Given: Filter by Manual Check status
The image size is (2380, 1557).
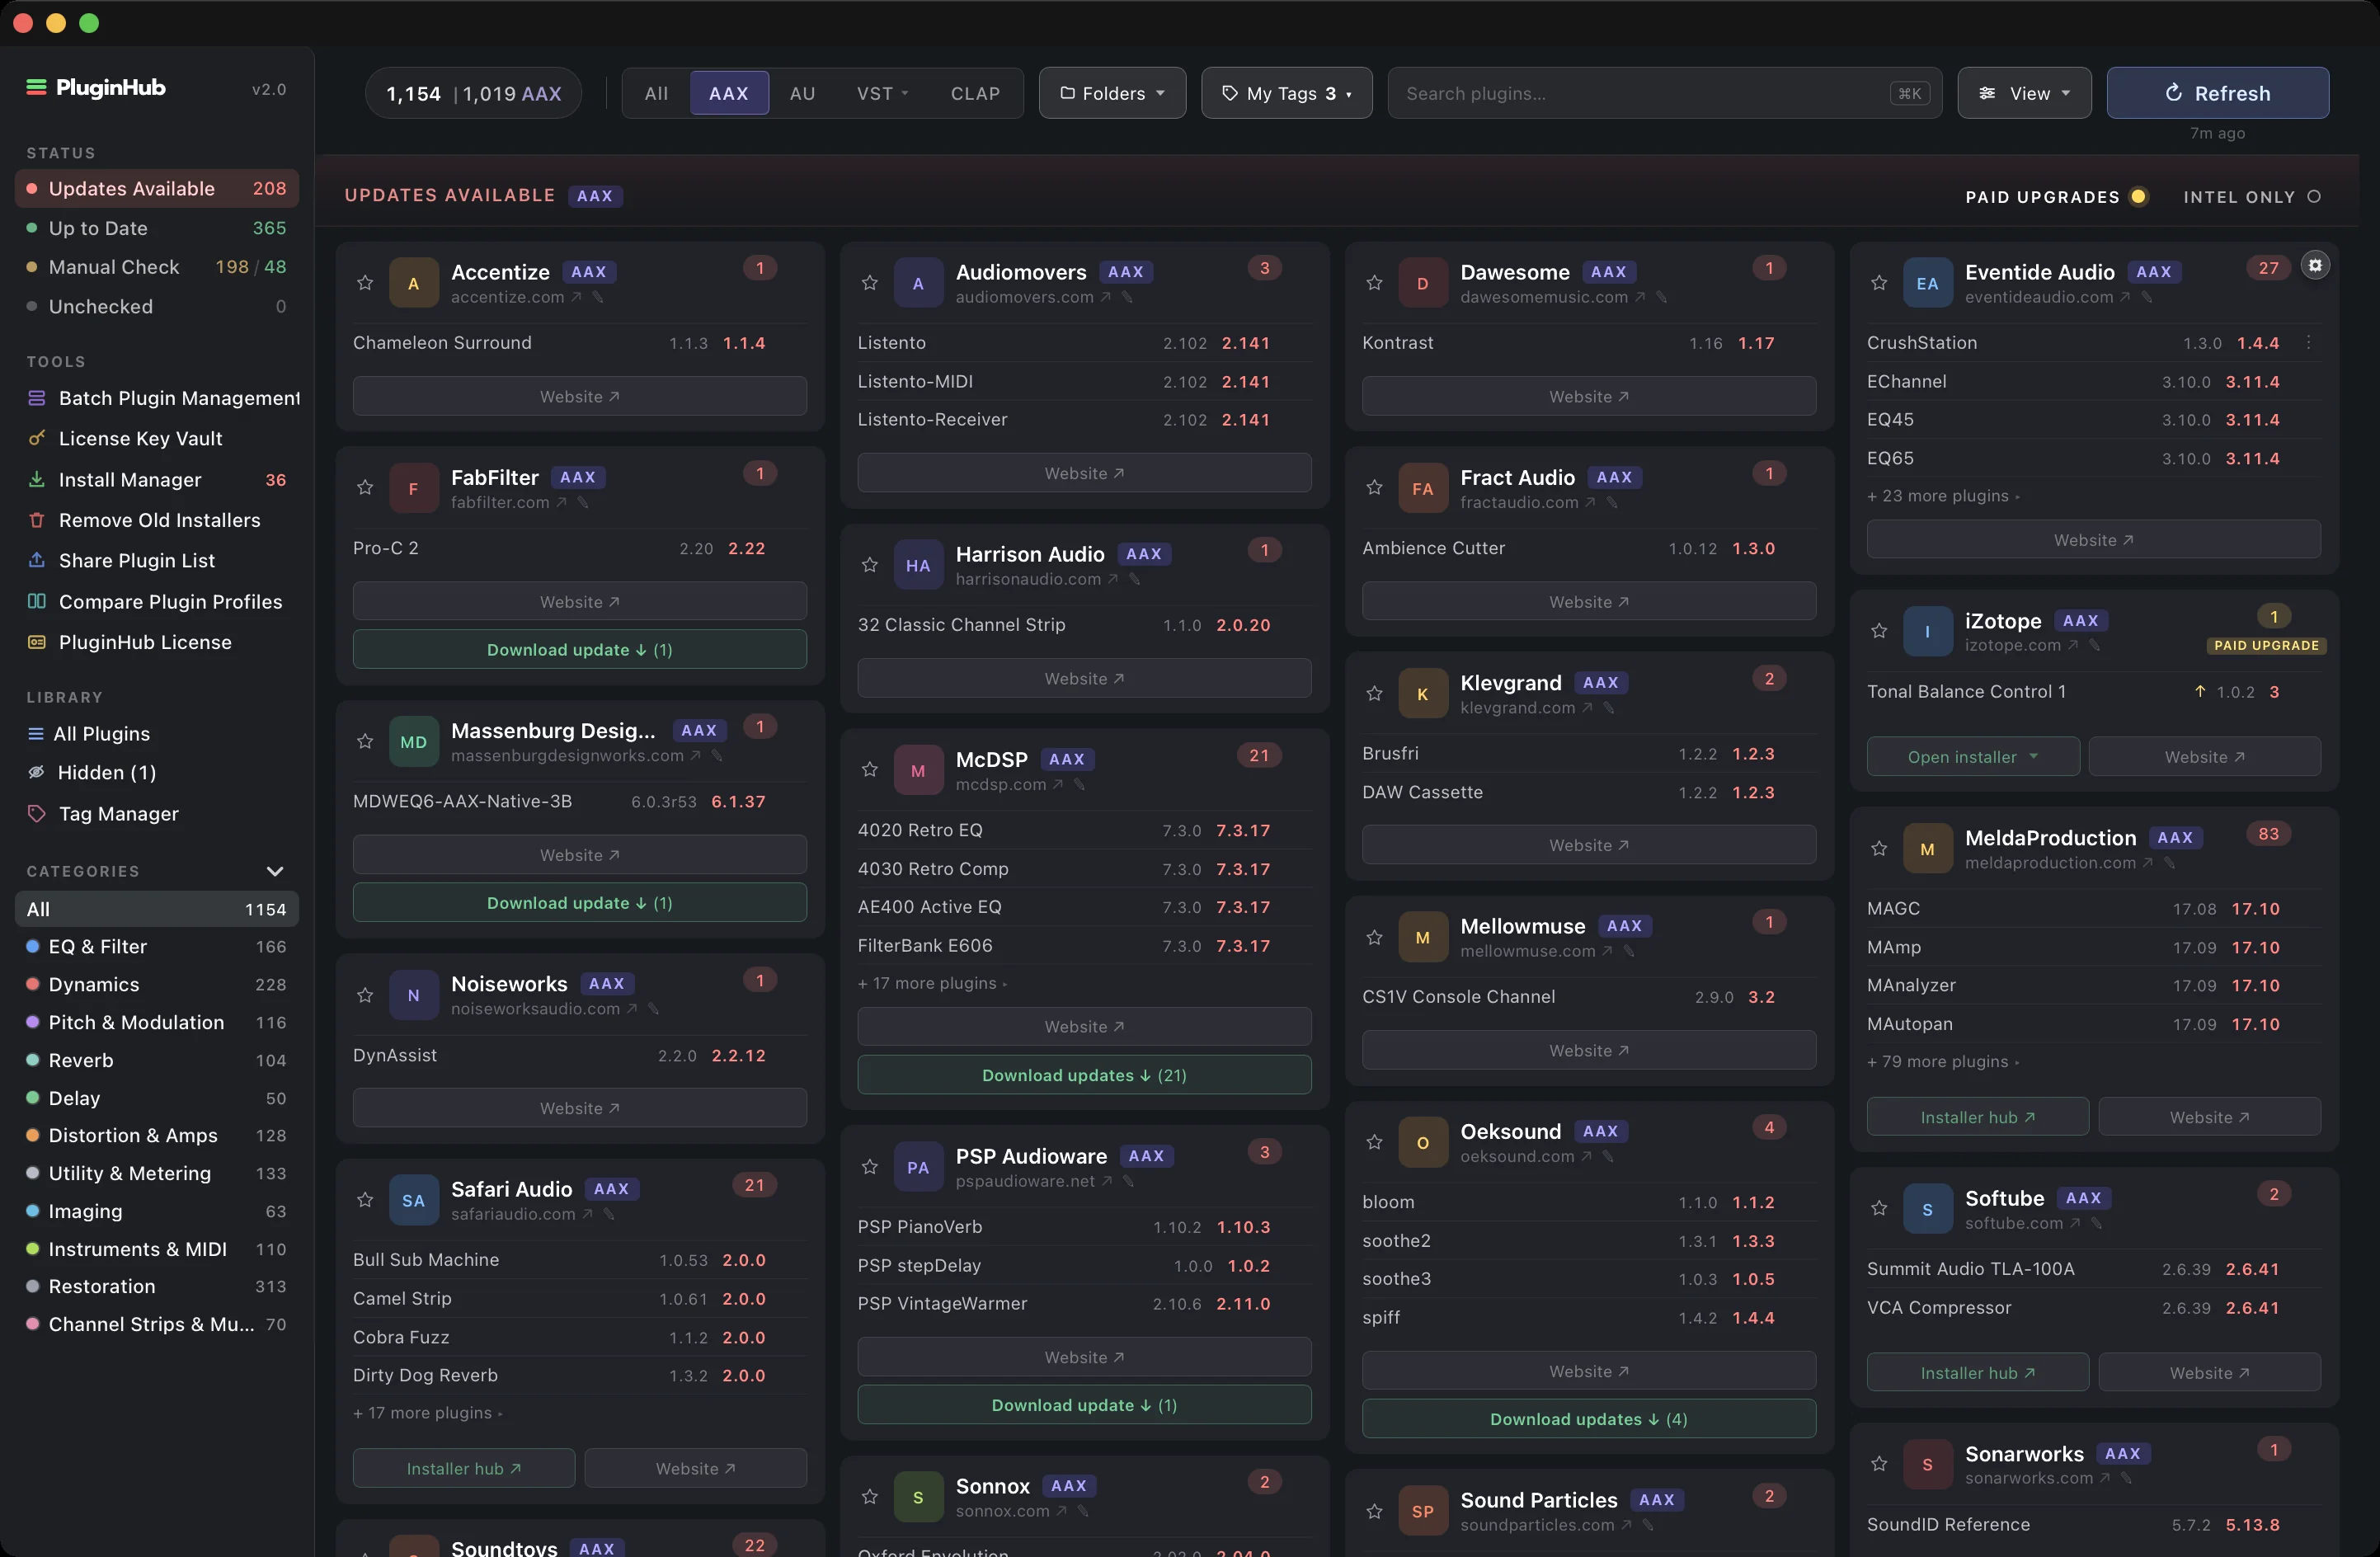Looking at the screenshot, I should pyautogui.click(x=157, y=267).
